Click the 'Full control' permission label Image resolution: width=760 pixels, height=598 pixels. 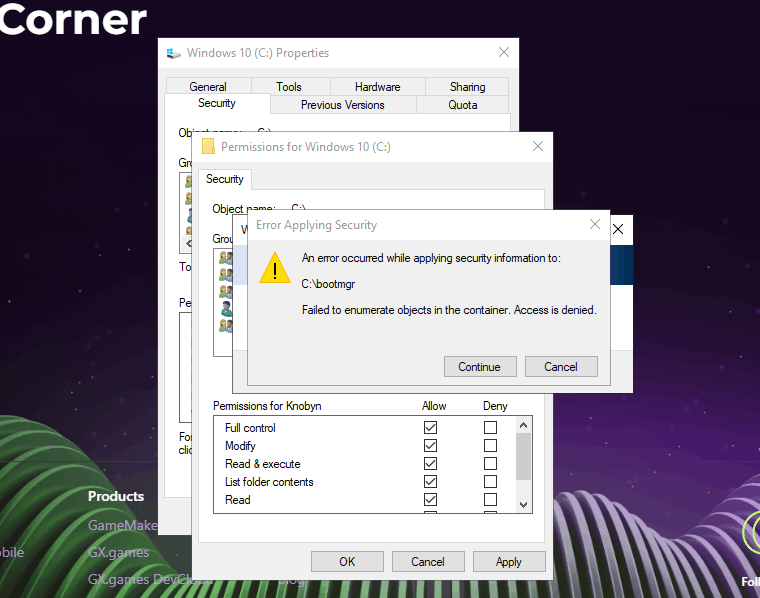click(x=250, y=428)
